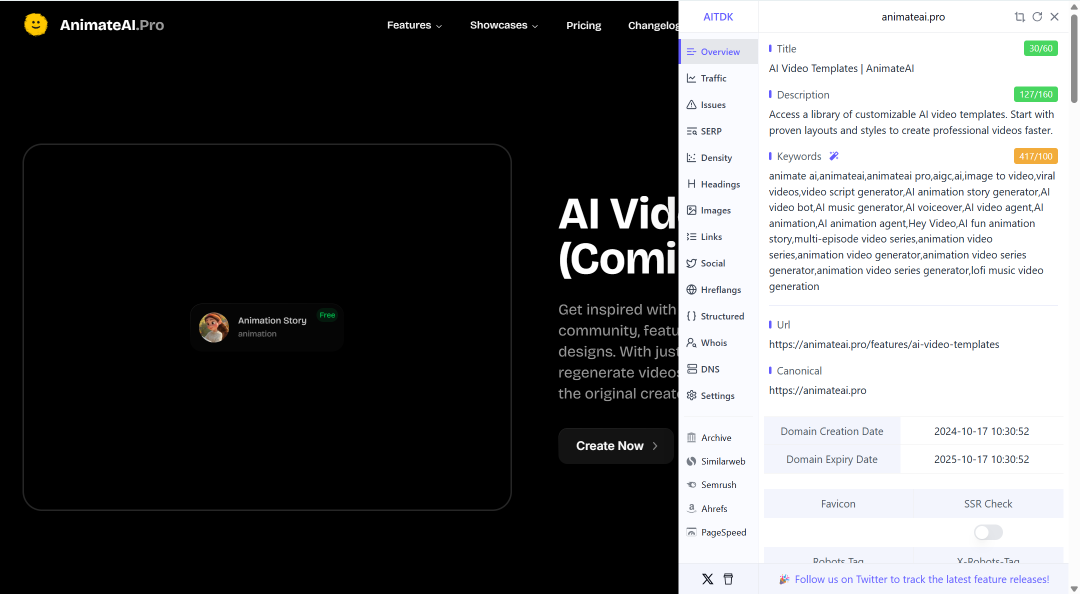1080x594 pixels.
Task: Open the Issues sidebar tab
Action: coord(718,105)
